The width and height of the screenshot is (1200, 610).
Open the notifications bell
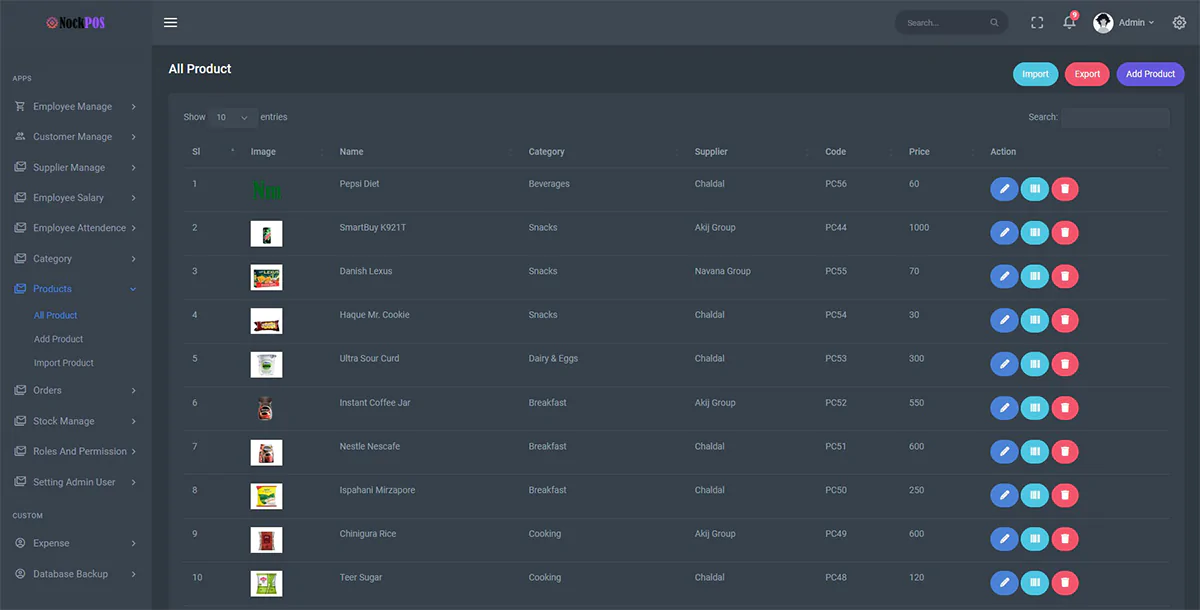pos(1069,23)
